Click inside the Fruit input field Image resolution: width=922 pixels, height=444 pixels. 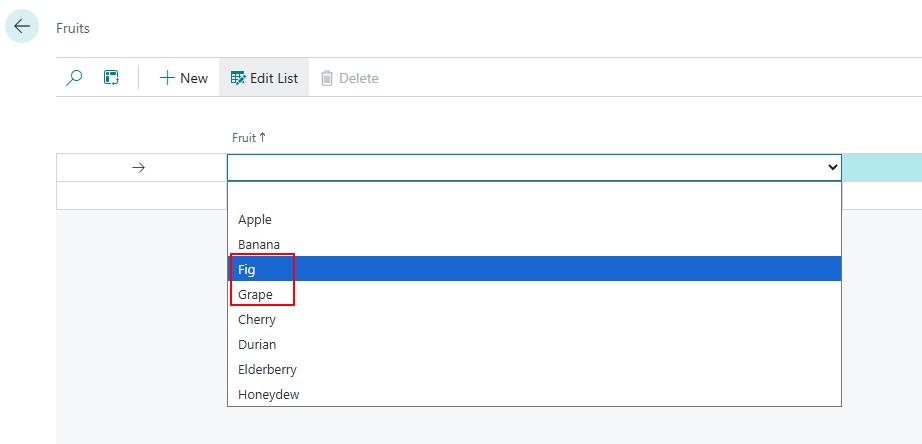[x=526, y=168]
